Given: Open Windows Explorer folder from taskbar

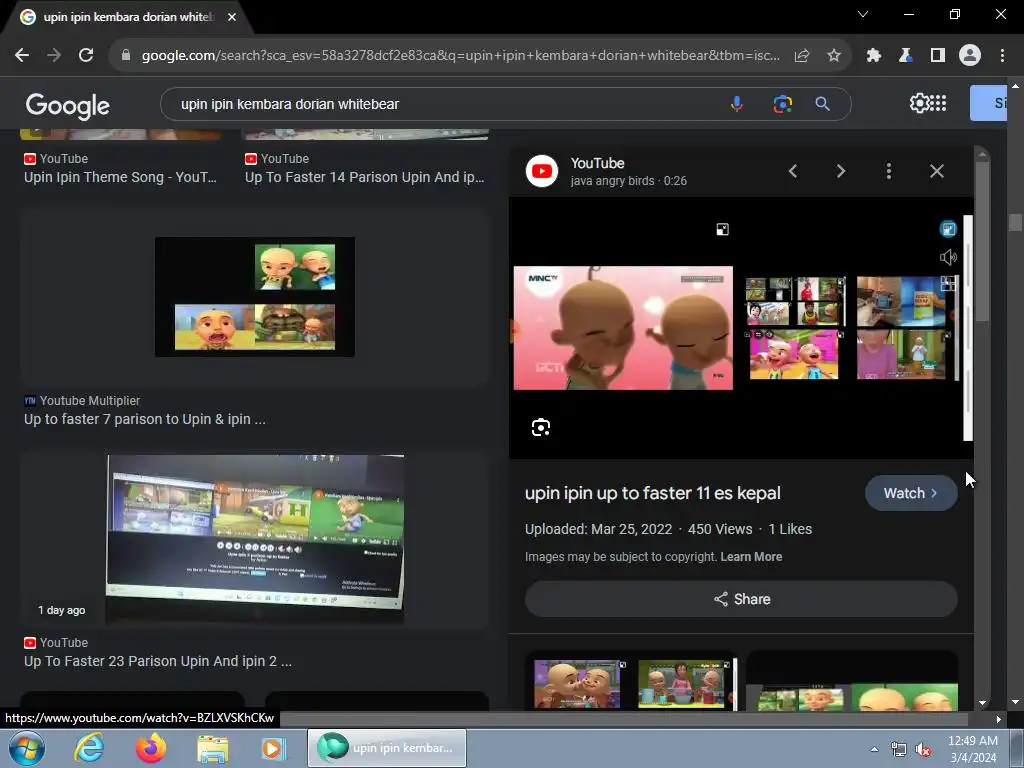Looking at the screenshot, I should (213, 749).
